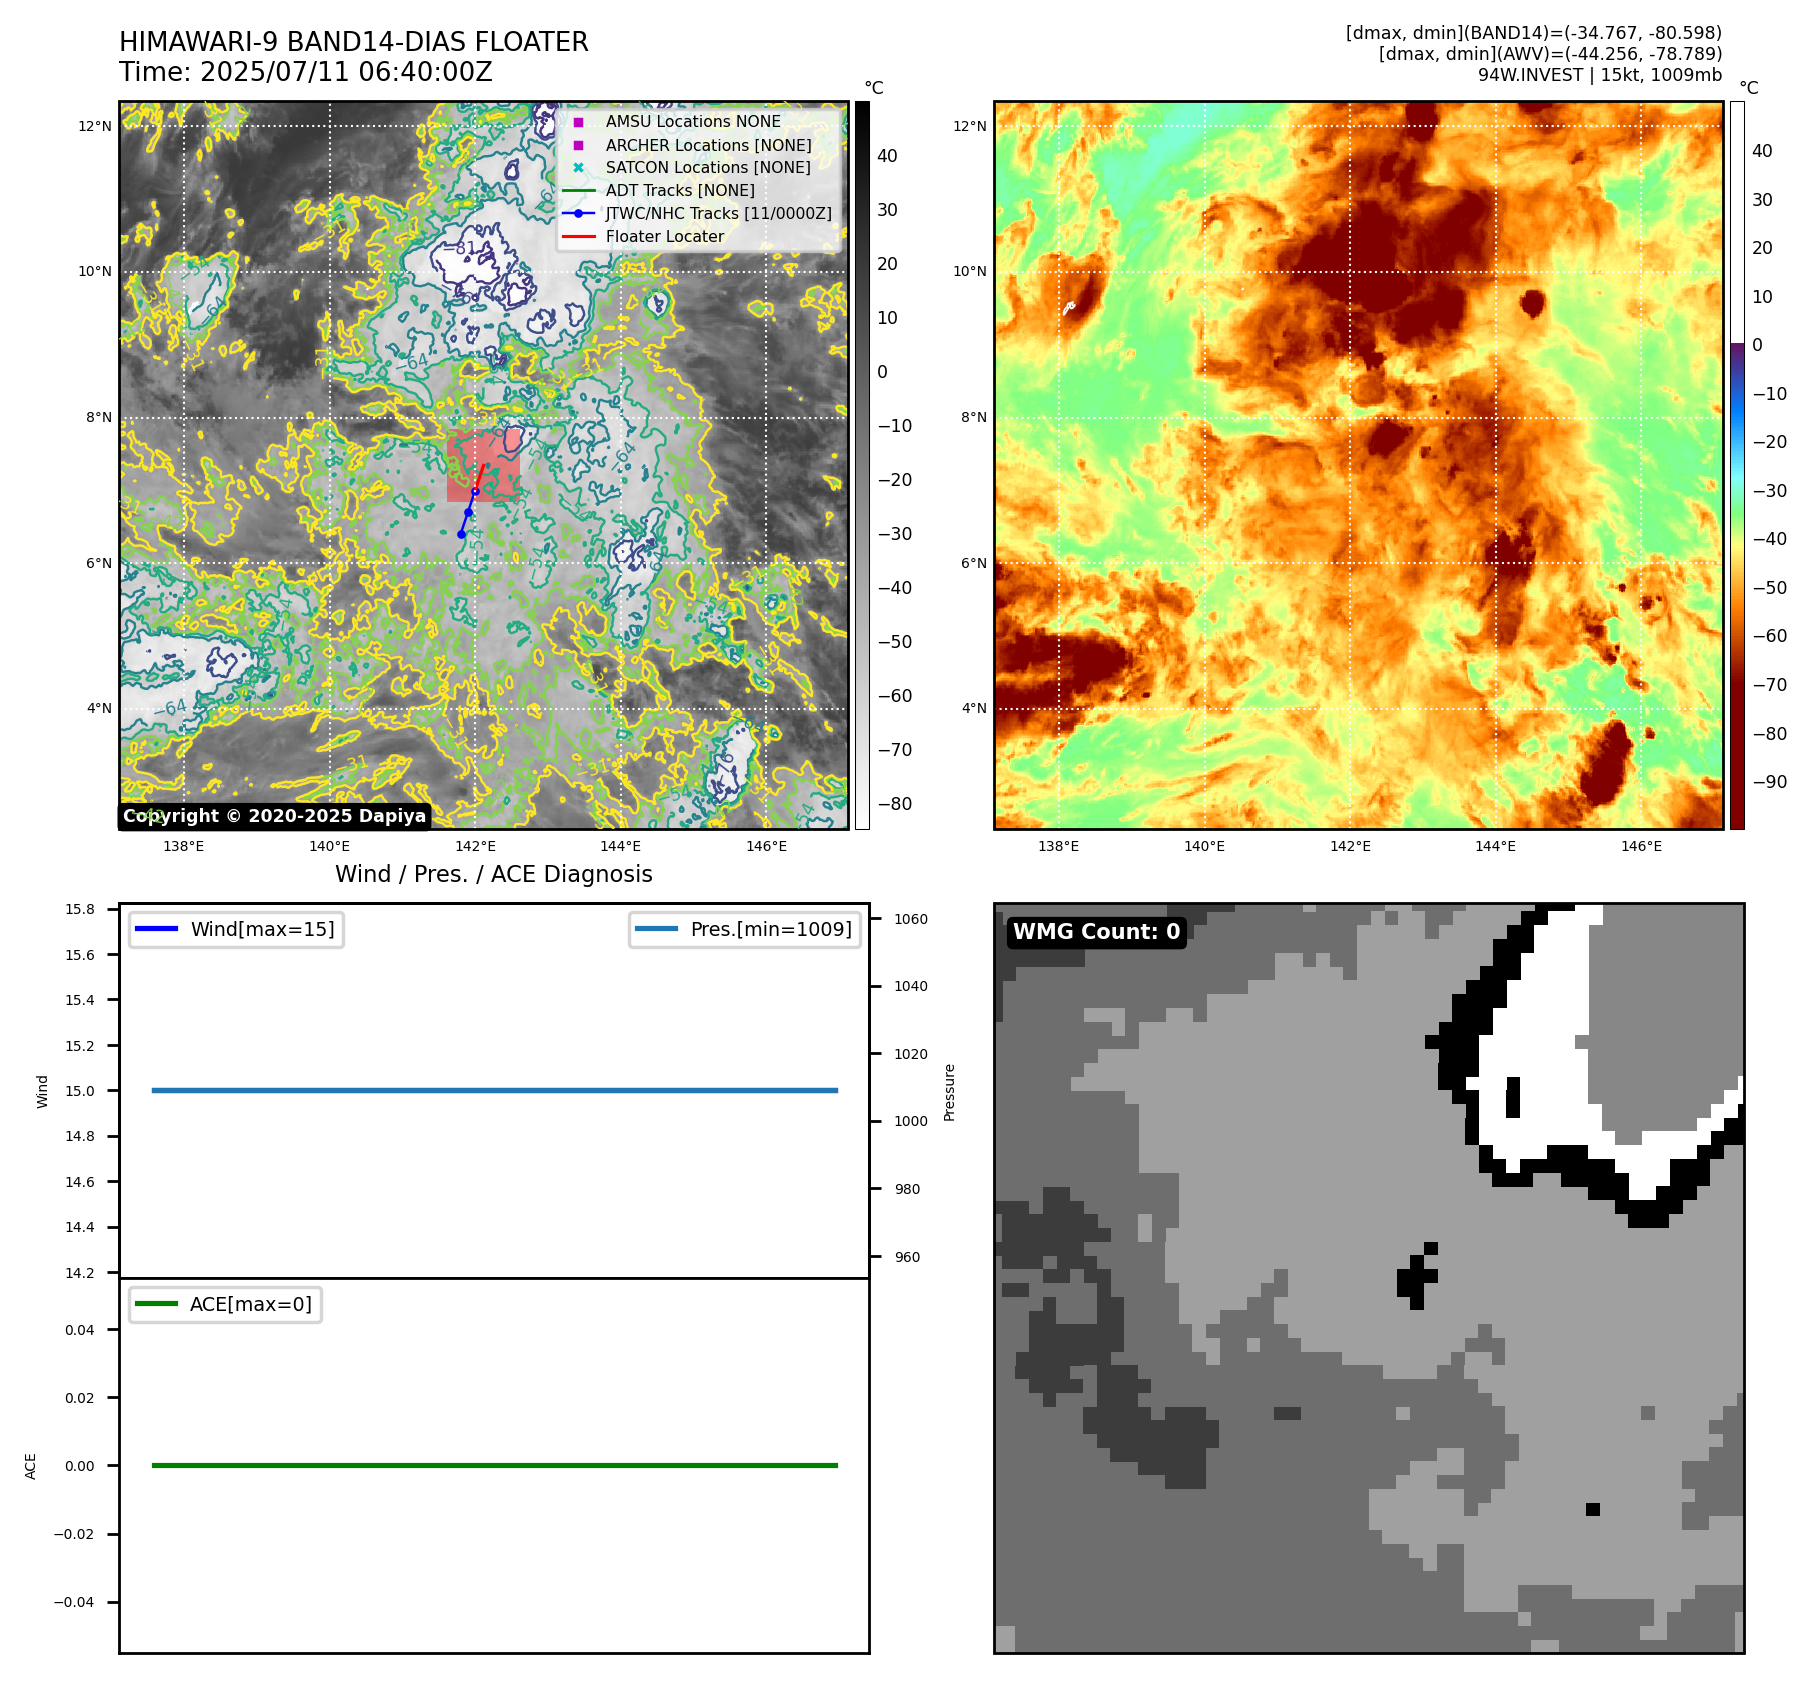Click the HIMAWARI-9 BAND14-DIAS FLOATER title
This screenshot has width=1813, height=1690.
pos(354,42)
